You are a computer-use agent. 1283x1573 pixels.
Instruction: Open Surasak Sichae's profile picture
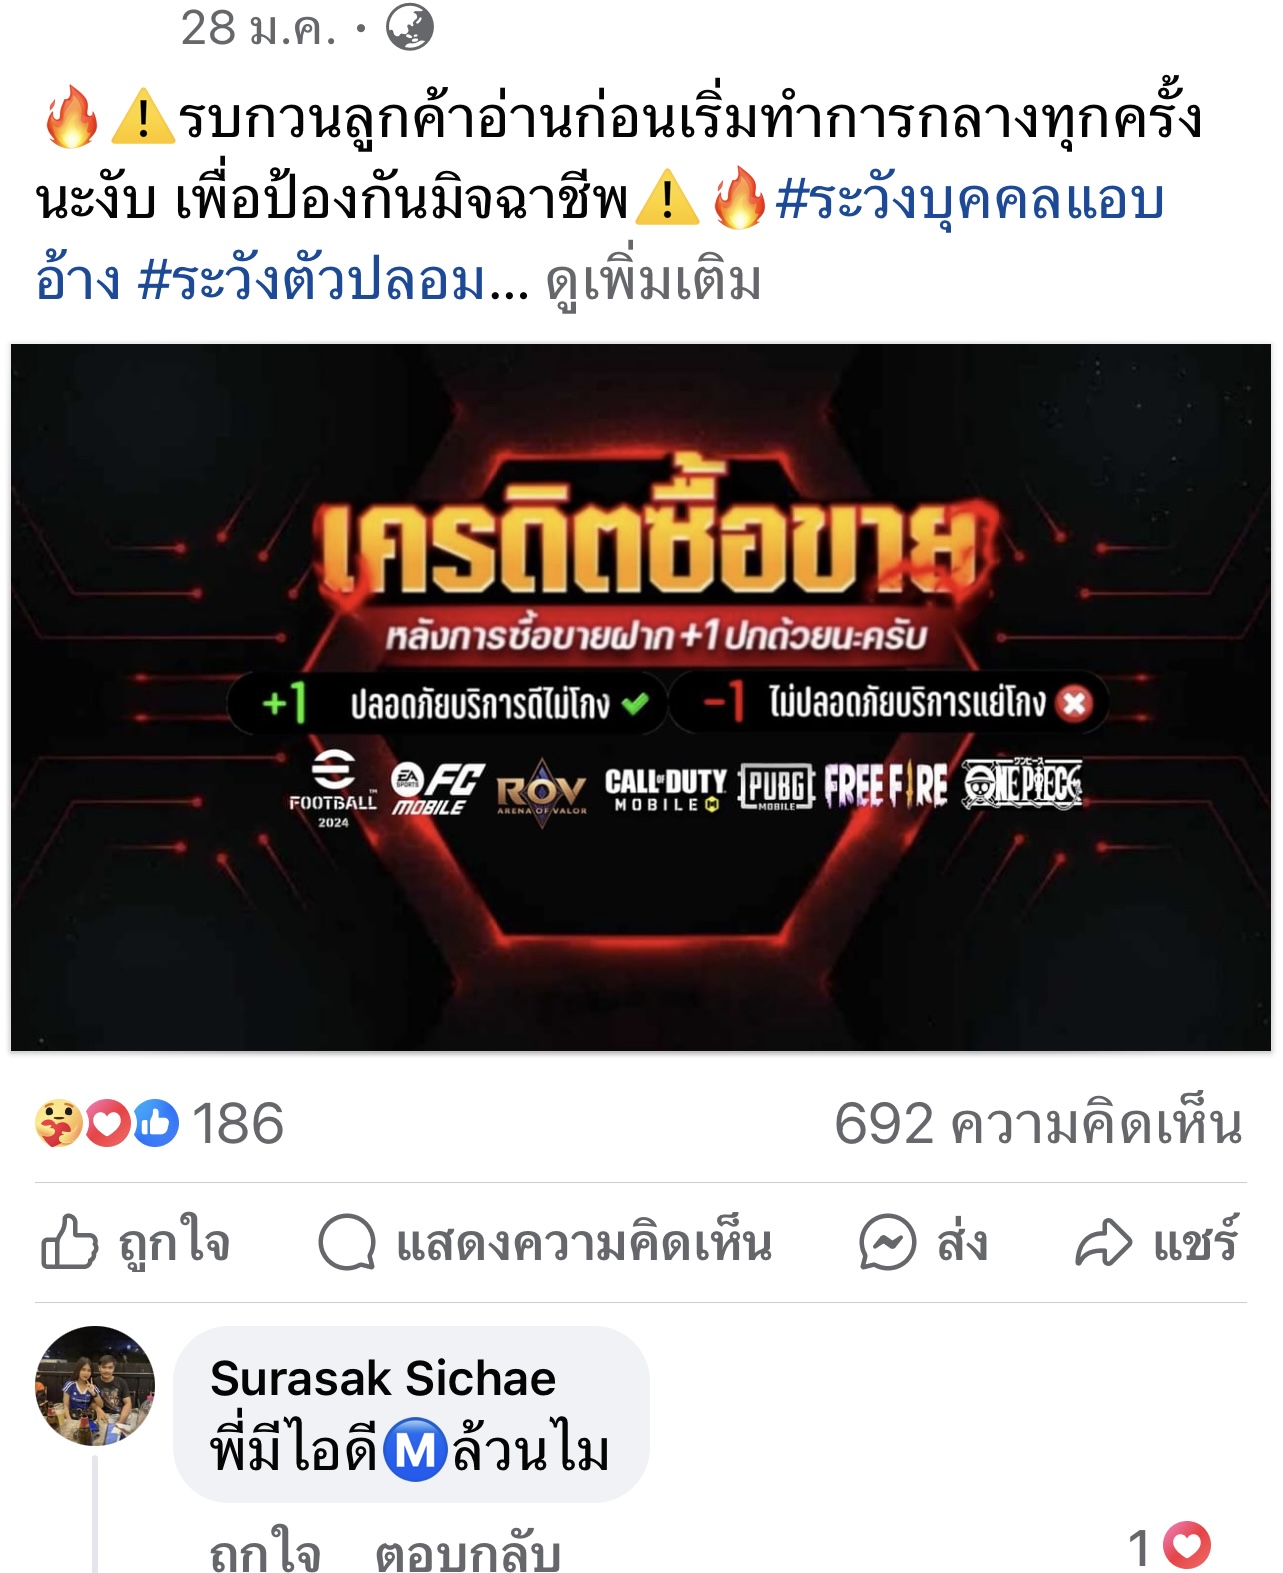[x=95, y=1386]
